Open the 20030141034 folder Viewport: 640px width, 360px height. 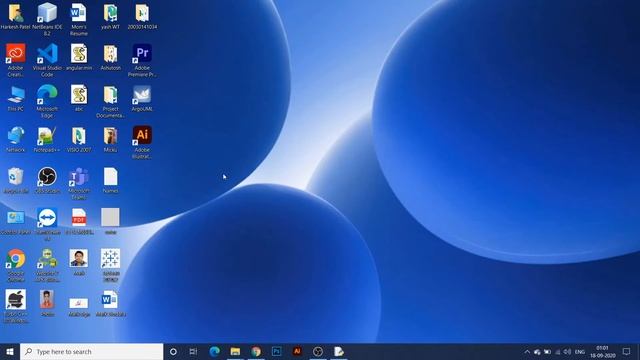pyautogui.click(x=142, y=13)
